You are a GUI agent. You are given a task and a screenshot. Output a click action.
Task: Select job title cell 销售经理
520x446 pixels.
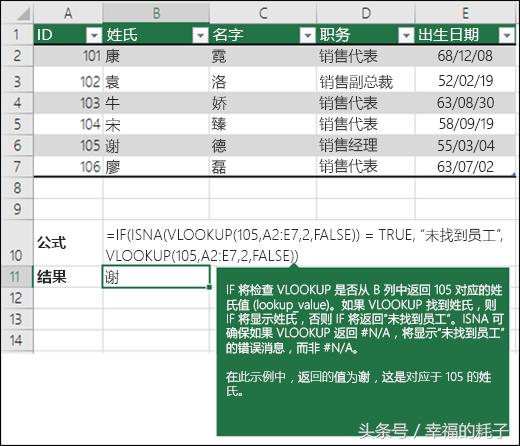point(366,145)
